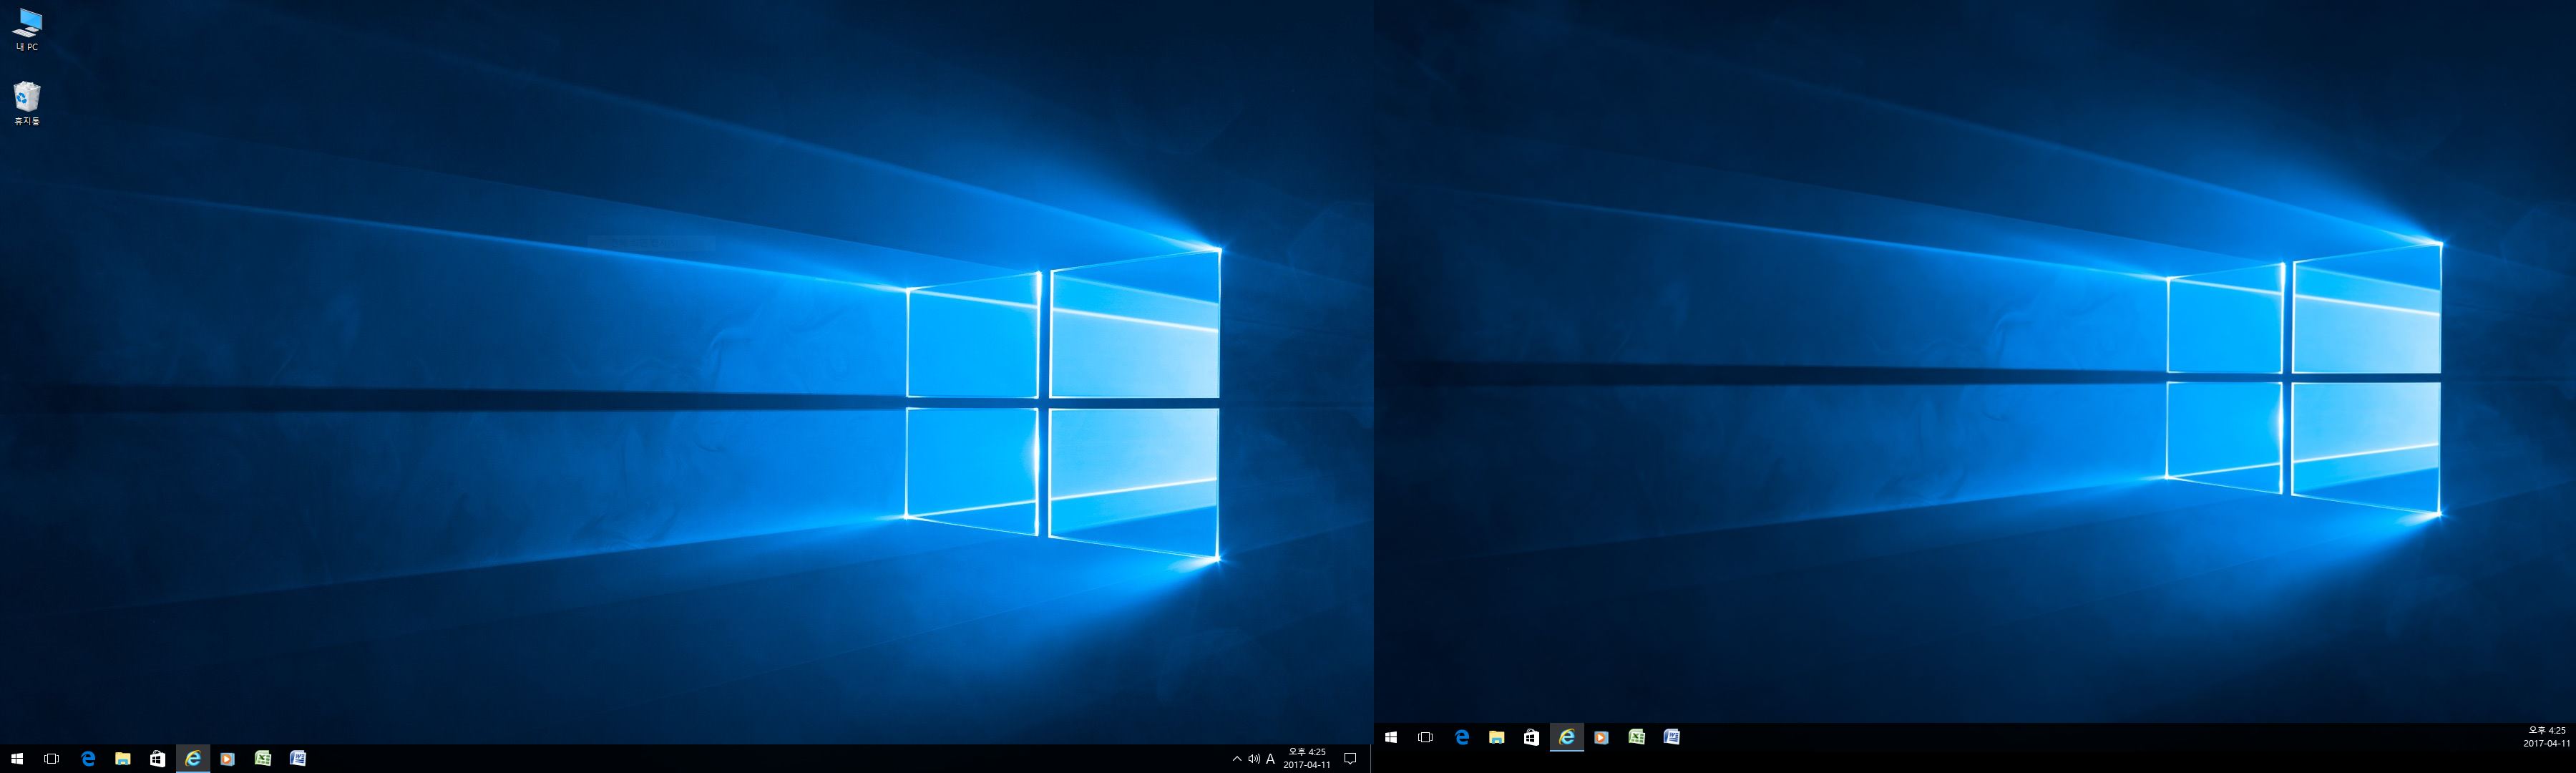Select the 휴지통 recycle bin icon
The height and width of the screenshot is (773, 2576).
pos(27,104)
